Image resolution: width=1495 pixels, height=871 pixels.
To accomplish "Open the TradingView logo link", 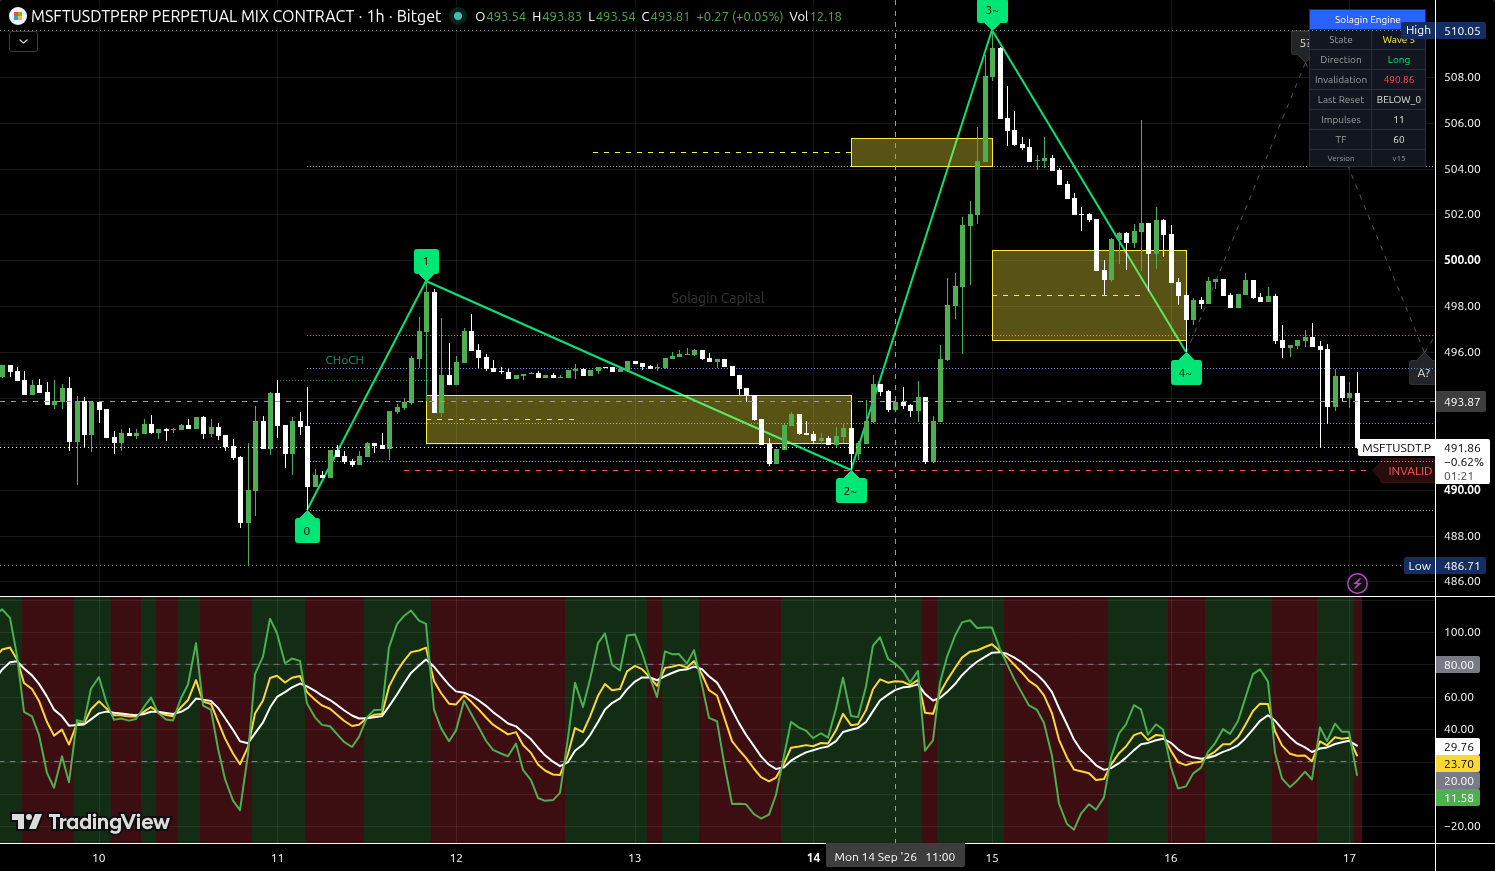I will click(91, 822).
